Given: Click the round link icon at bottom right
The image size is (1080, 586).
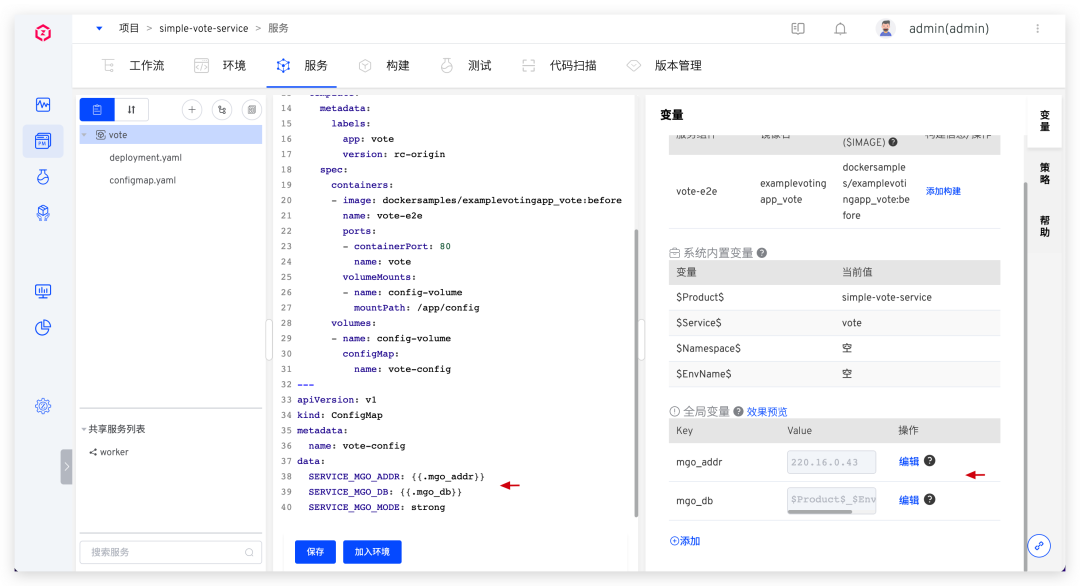Looking at the screenshot, I should tap(1039, 546).
